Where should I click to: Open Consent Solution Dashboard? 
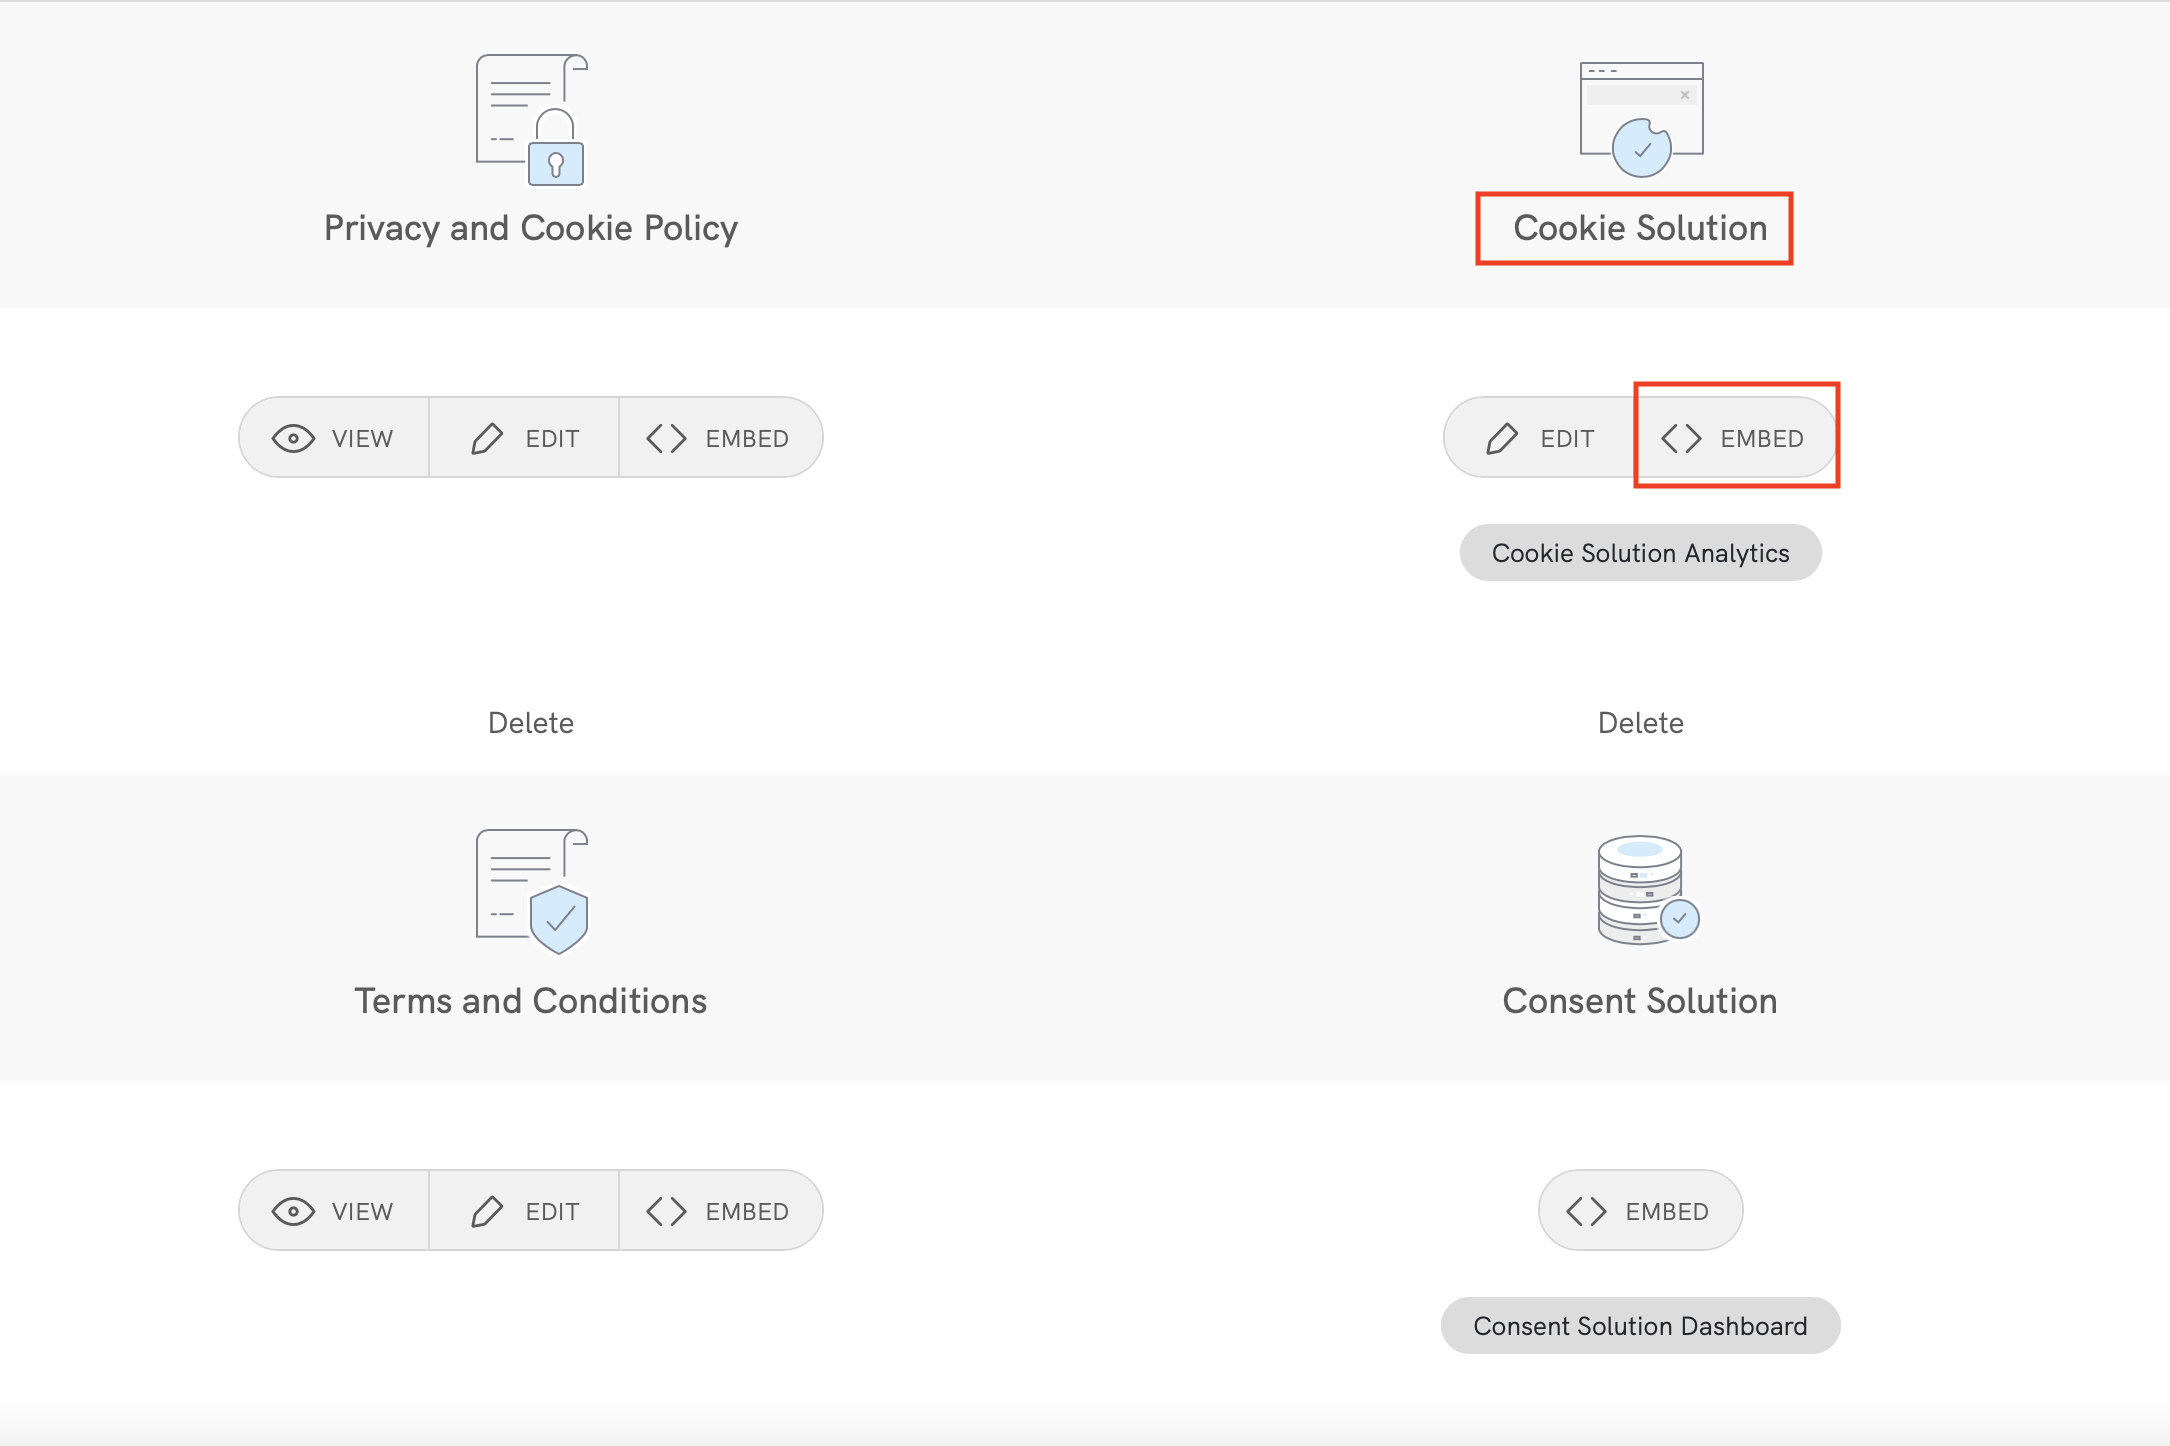coord(1639,1325)
